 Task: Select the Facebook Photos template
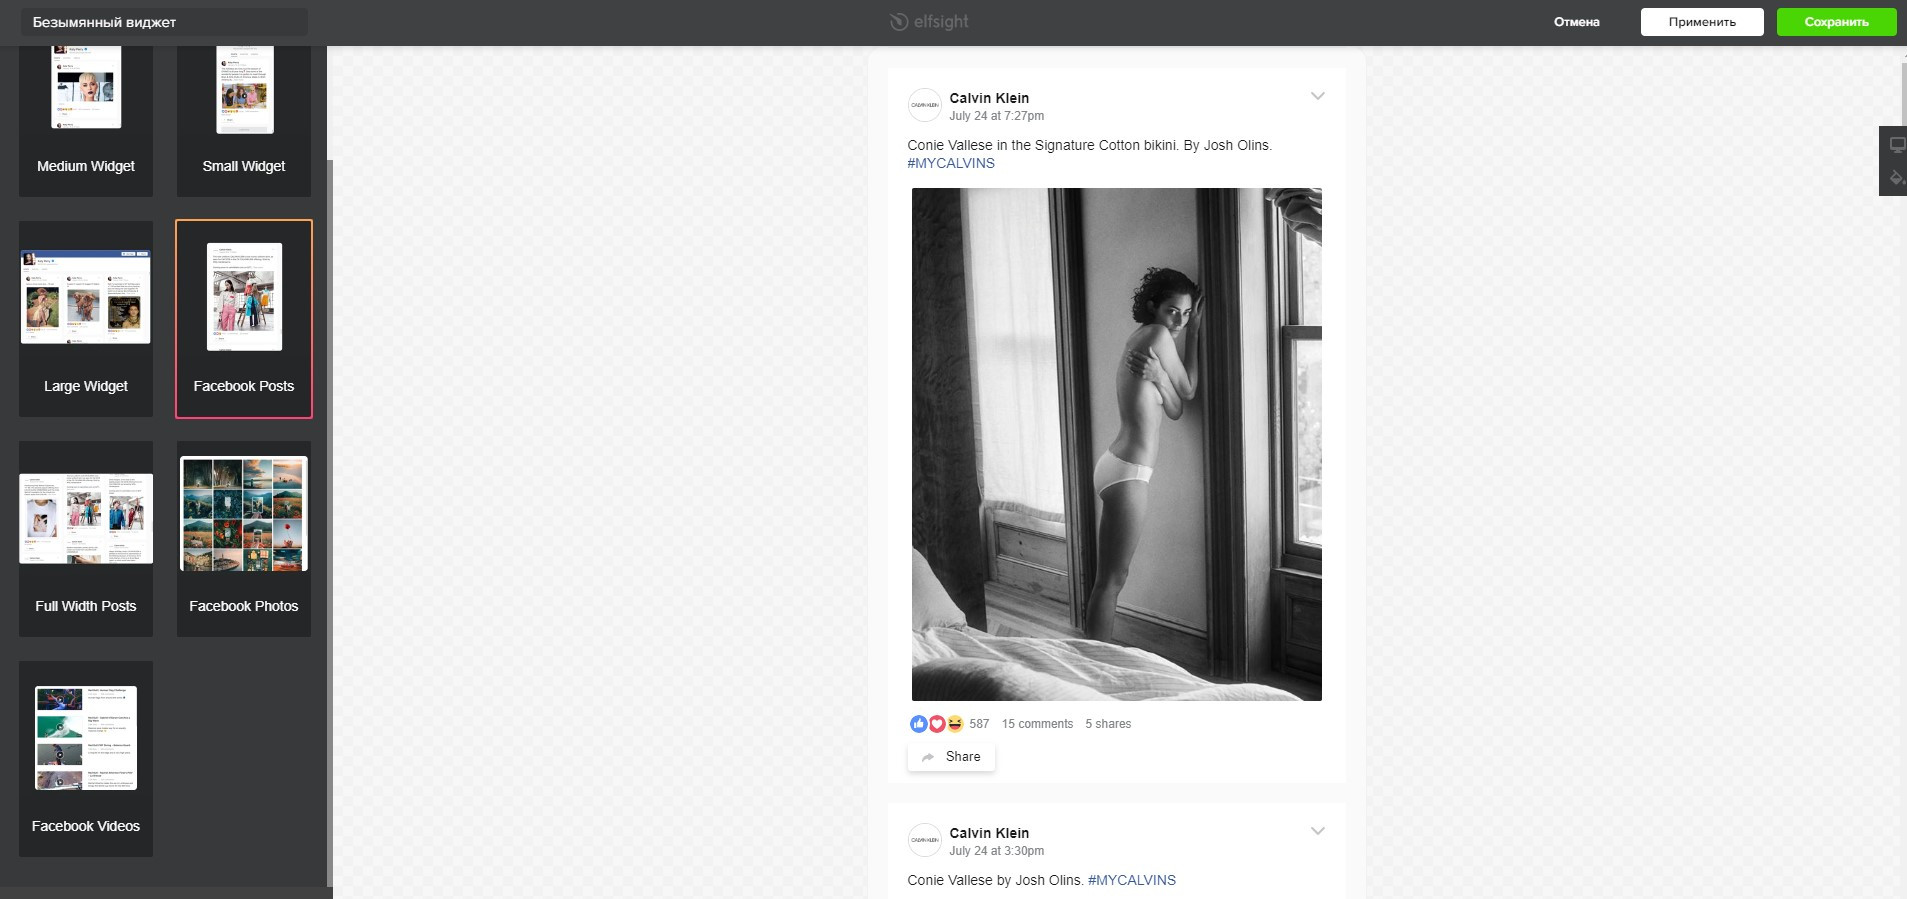pyautogui.click(x=244, y=539)
